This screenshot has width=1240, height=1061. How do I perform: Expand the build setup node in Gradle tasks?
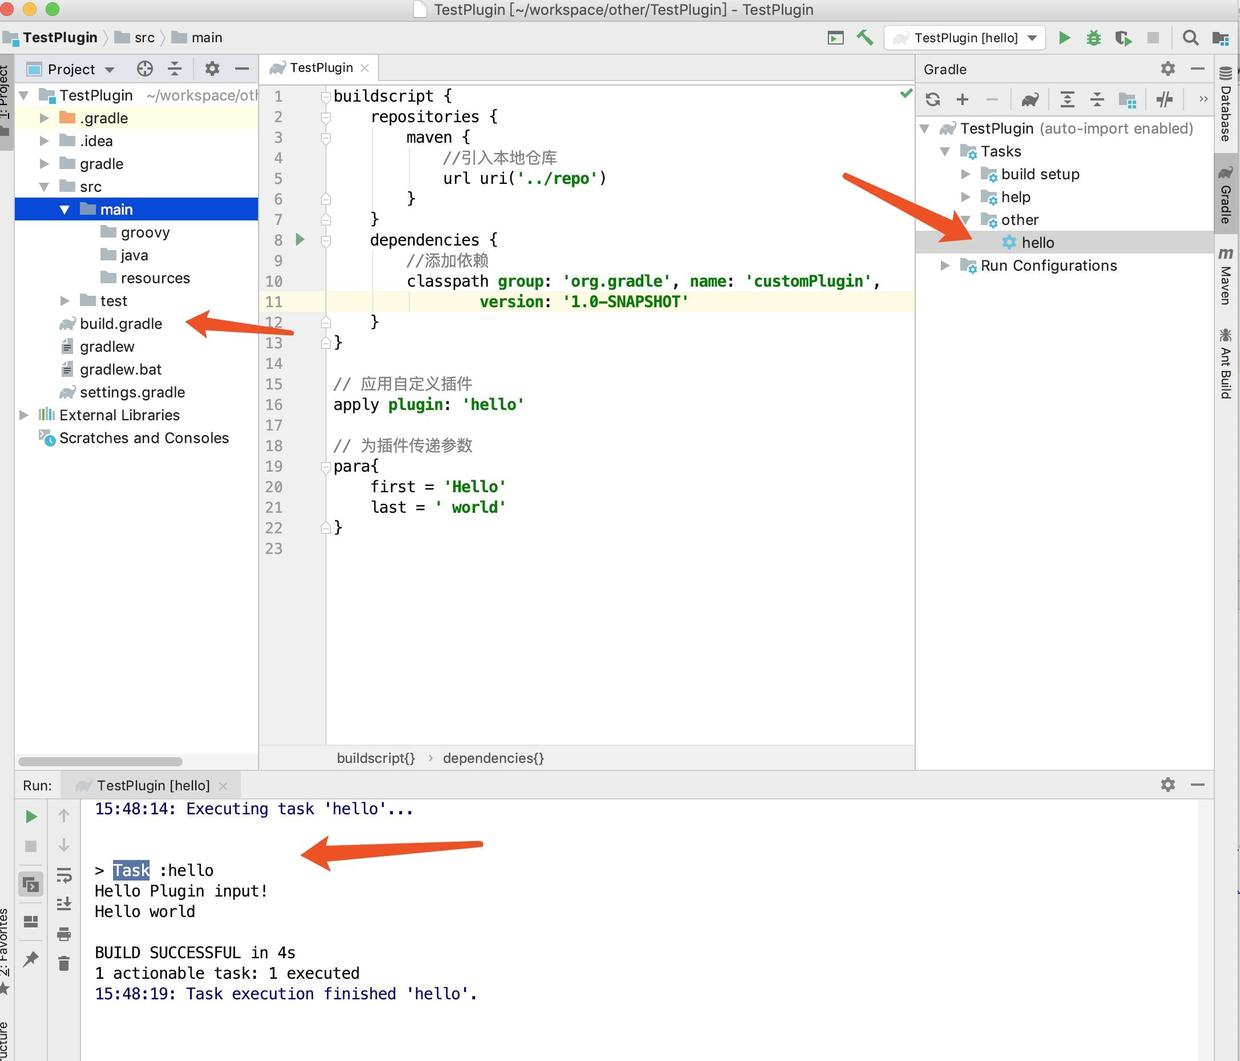click(x=966, y=174)
